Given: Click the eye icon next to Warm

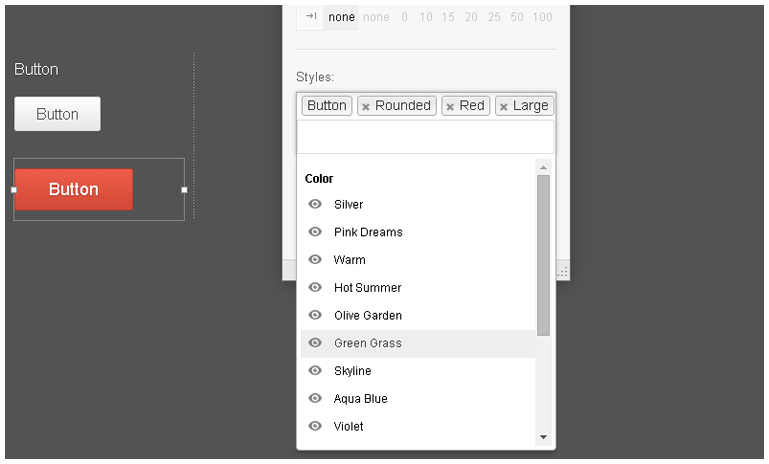Looking at the screenshot, I should (315, 260).
